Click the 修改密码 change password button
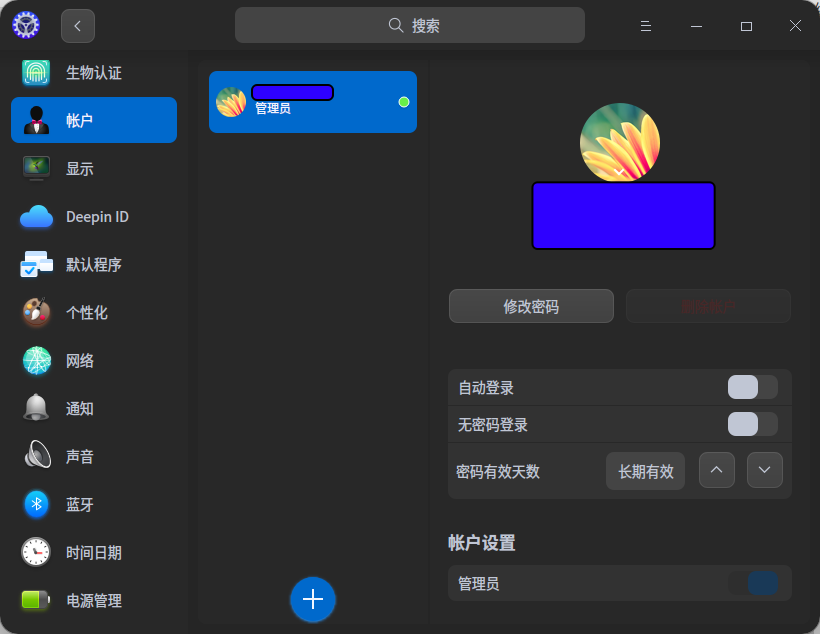This screenshot has height=634, width=820. 531,306
